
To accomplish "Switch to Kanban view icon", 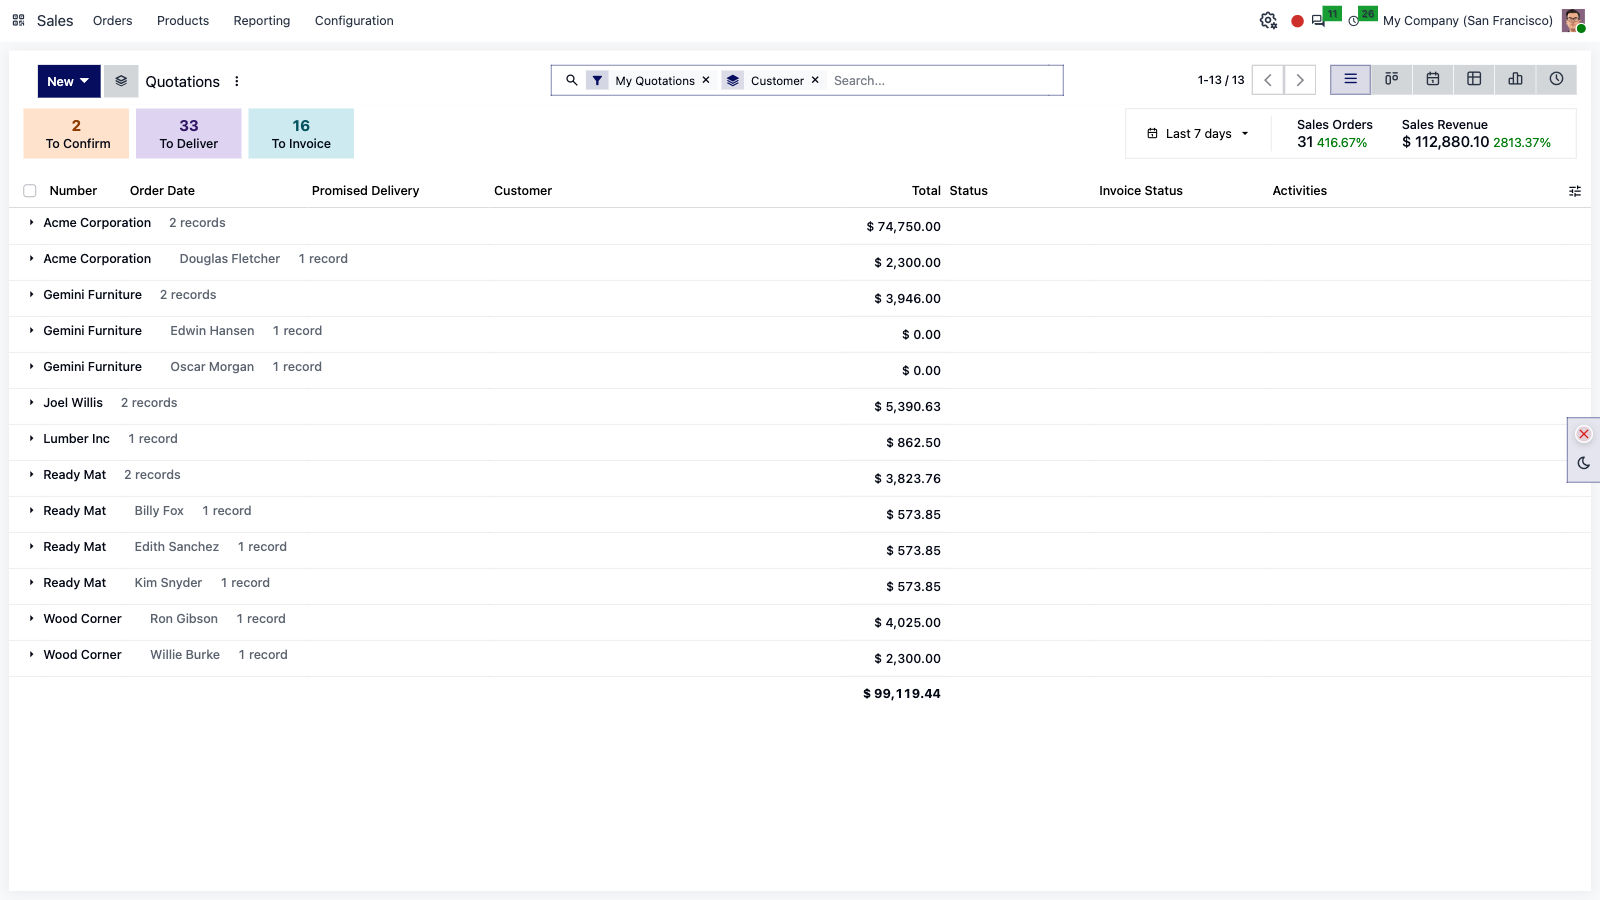I will (x=1391, y=79).
